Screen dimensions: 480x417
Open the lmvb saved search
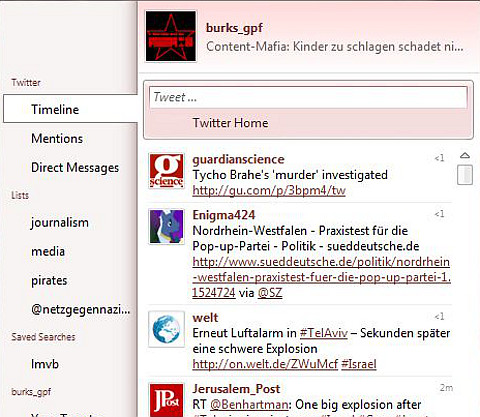point(45,364)
